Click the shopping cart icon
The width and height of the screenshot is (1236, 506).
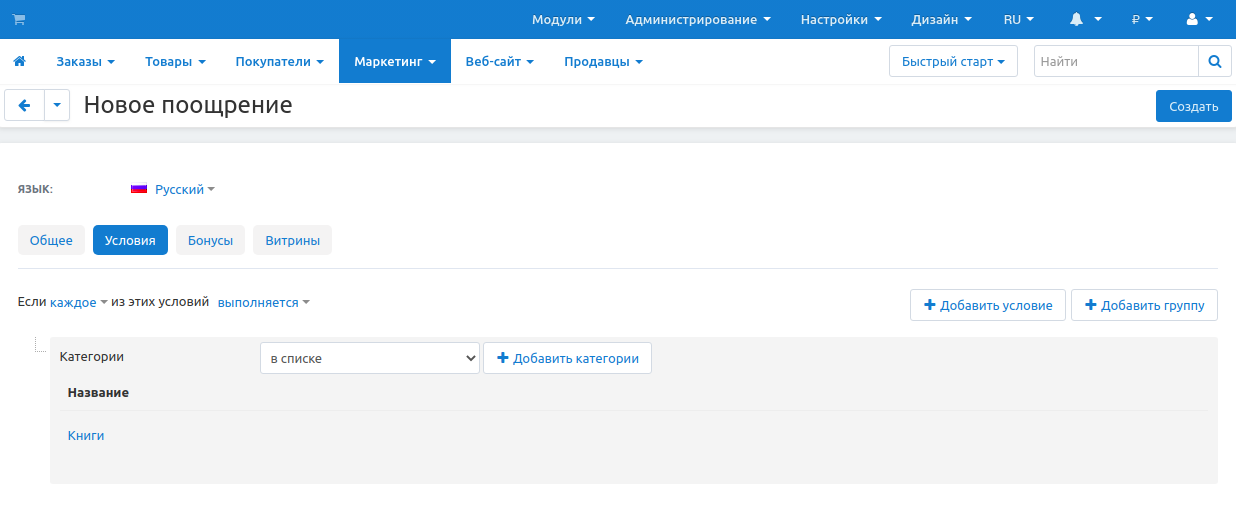coord(18,20)
